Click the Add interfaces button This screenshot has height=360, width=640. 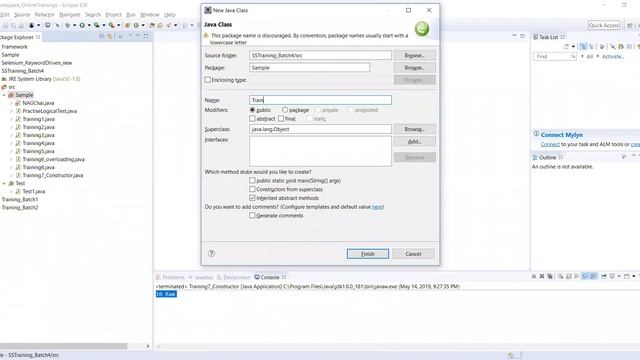click(x=415, y=141)
